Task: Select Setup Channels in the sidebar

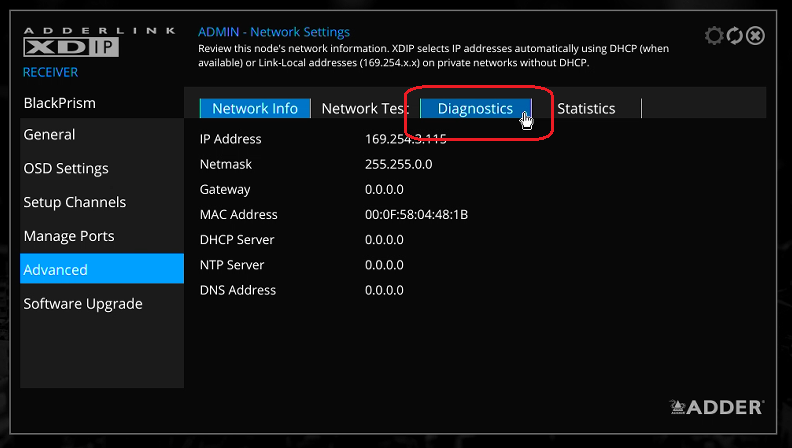Action: coord(75,202)
